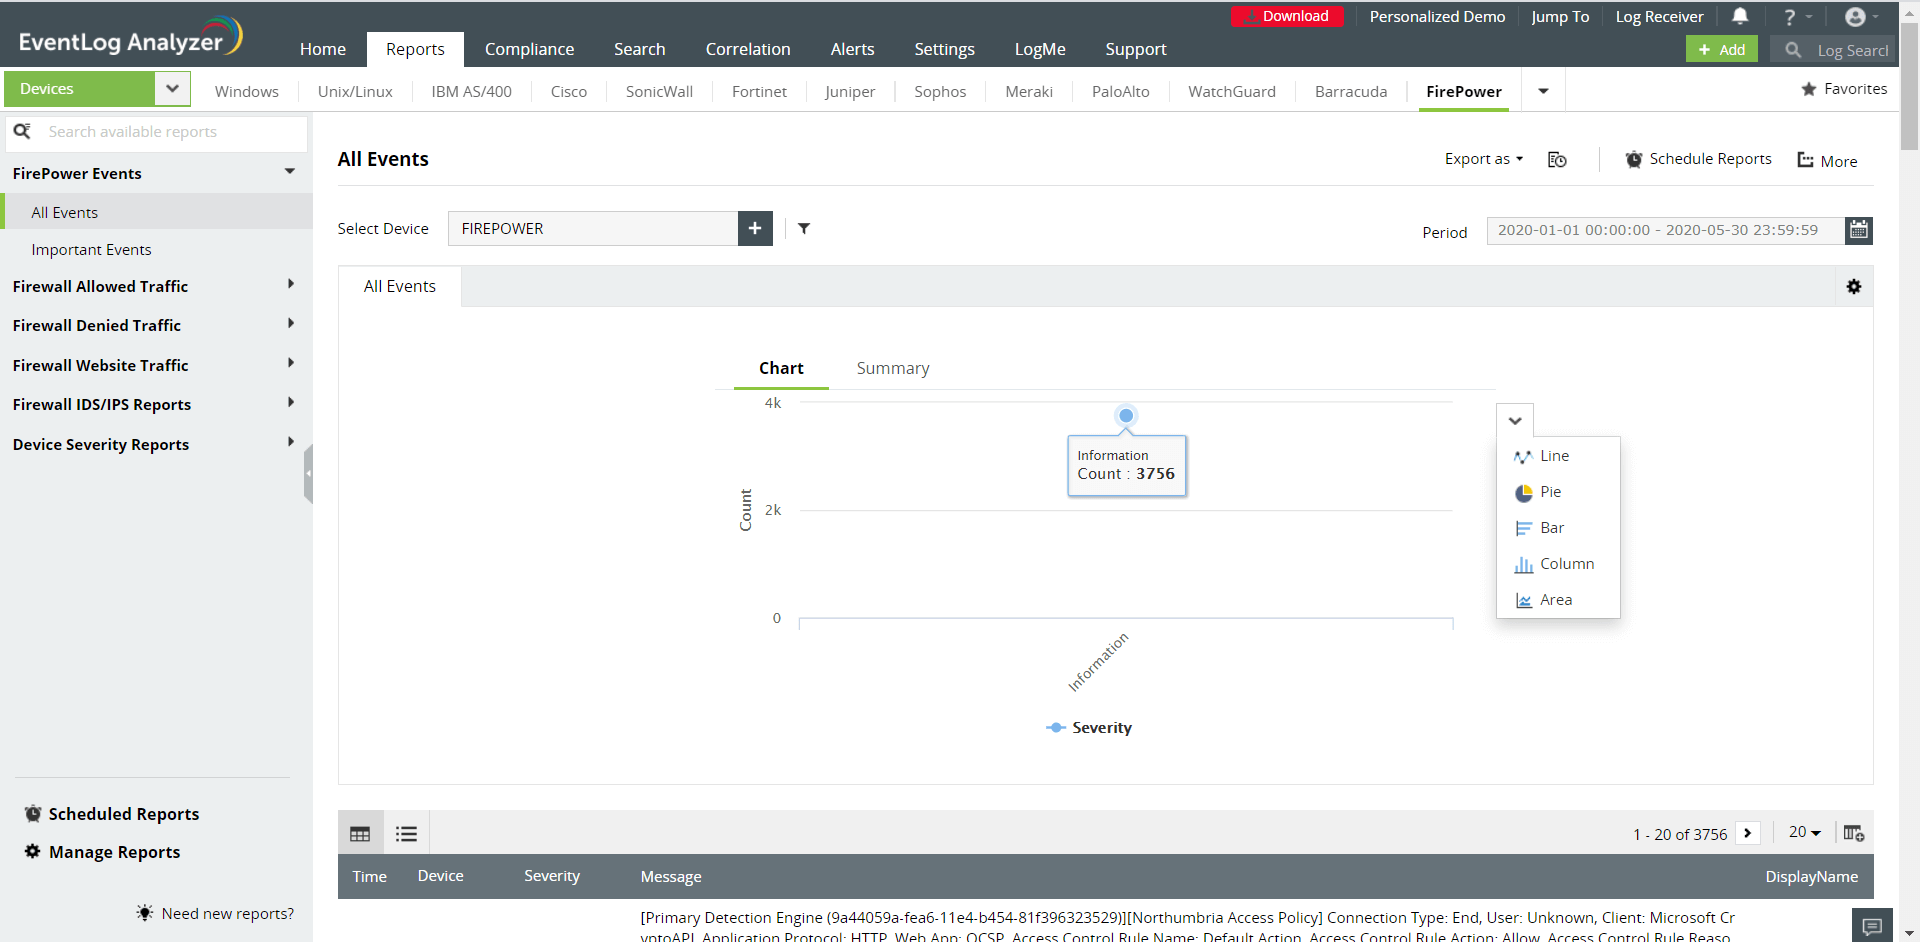The height and width of the screenshot is (942, 1920).
Task: Open Favorites star
Action: coord(1809,89)
